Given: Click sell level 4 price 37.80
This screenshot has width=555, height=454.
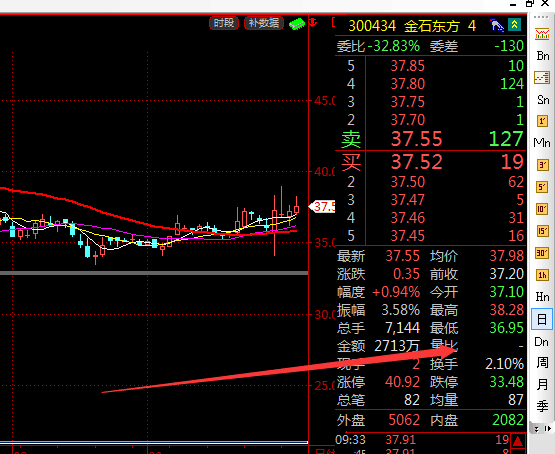Looking at the screenshot, I should (x=407, y=84).
